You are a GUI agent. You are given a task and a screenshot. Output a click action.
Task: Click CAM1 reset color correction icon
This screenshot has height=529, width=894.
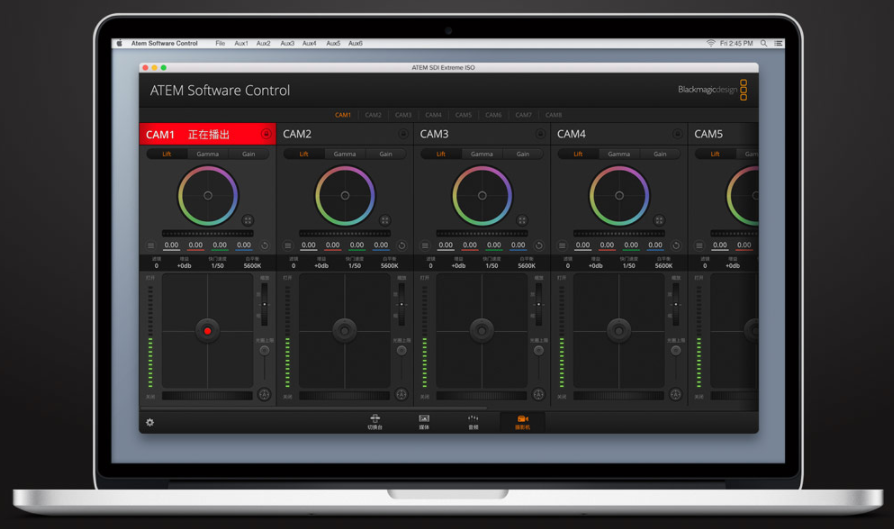pyautogui.click(x=265, y=246)
